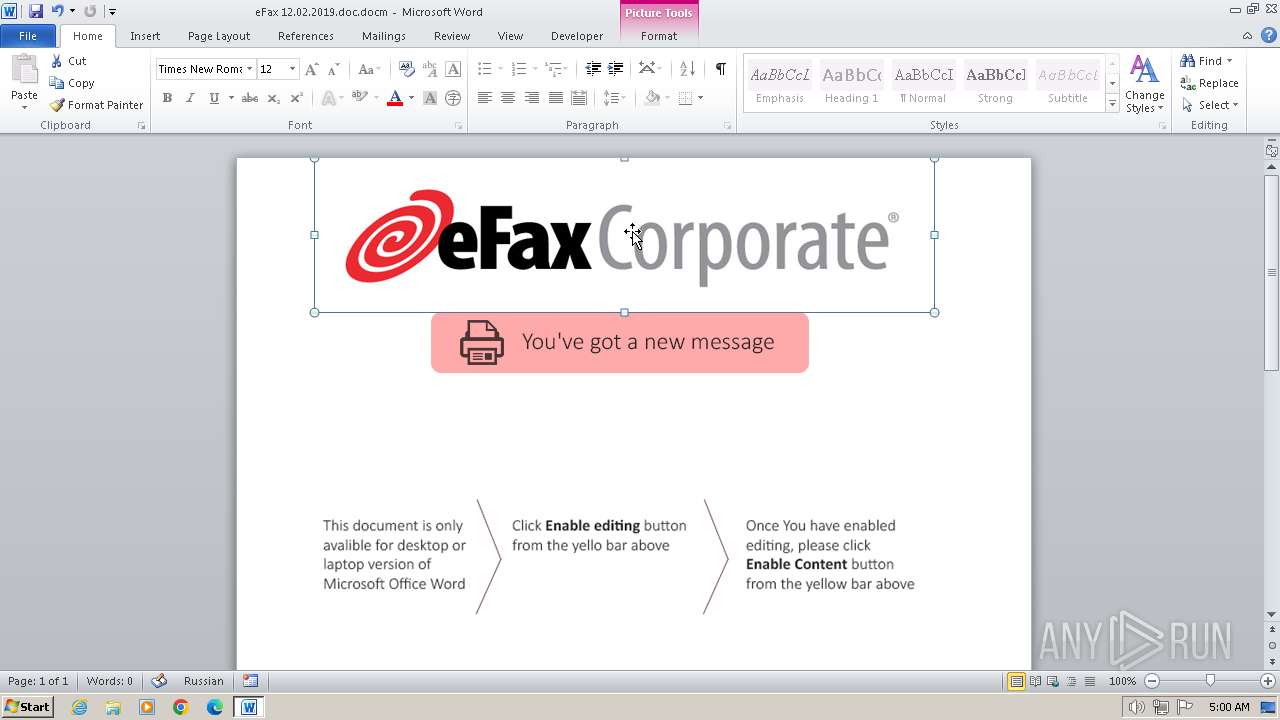Open the Select dropdown in Editing
1280x720 pixels.
click(x=1210, y=105)
